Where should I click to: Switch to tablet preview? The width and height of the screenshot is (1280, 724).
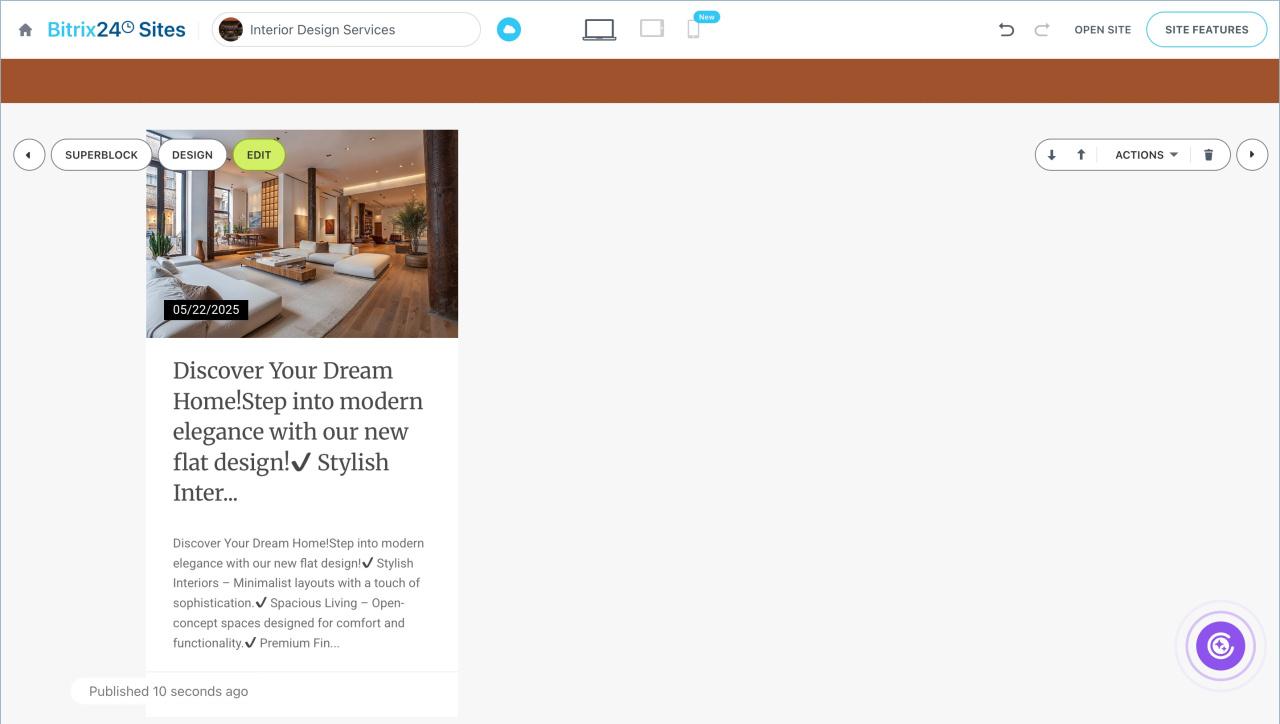(652, 29)
